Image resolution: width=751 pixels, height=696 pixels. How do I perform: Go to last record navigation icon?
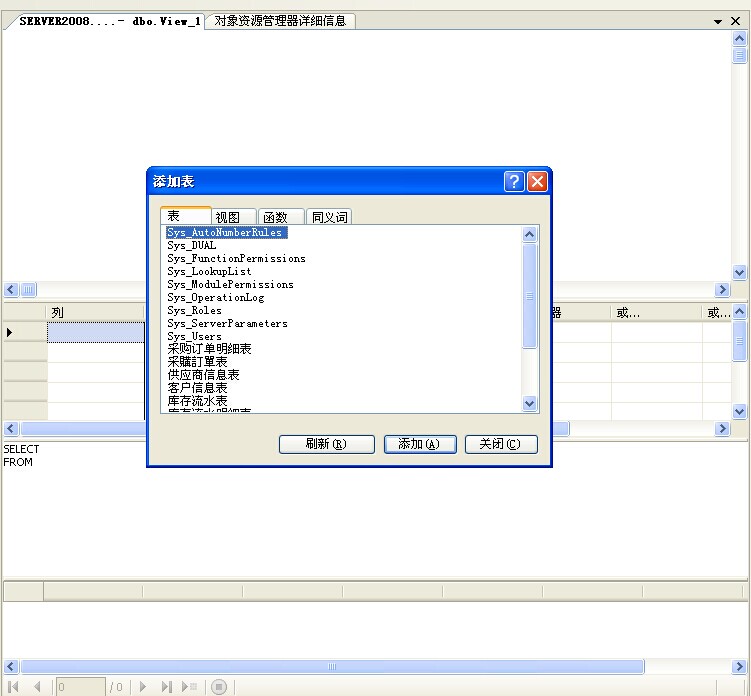[166, 686]
